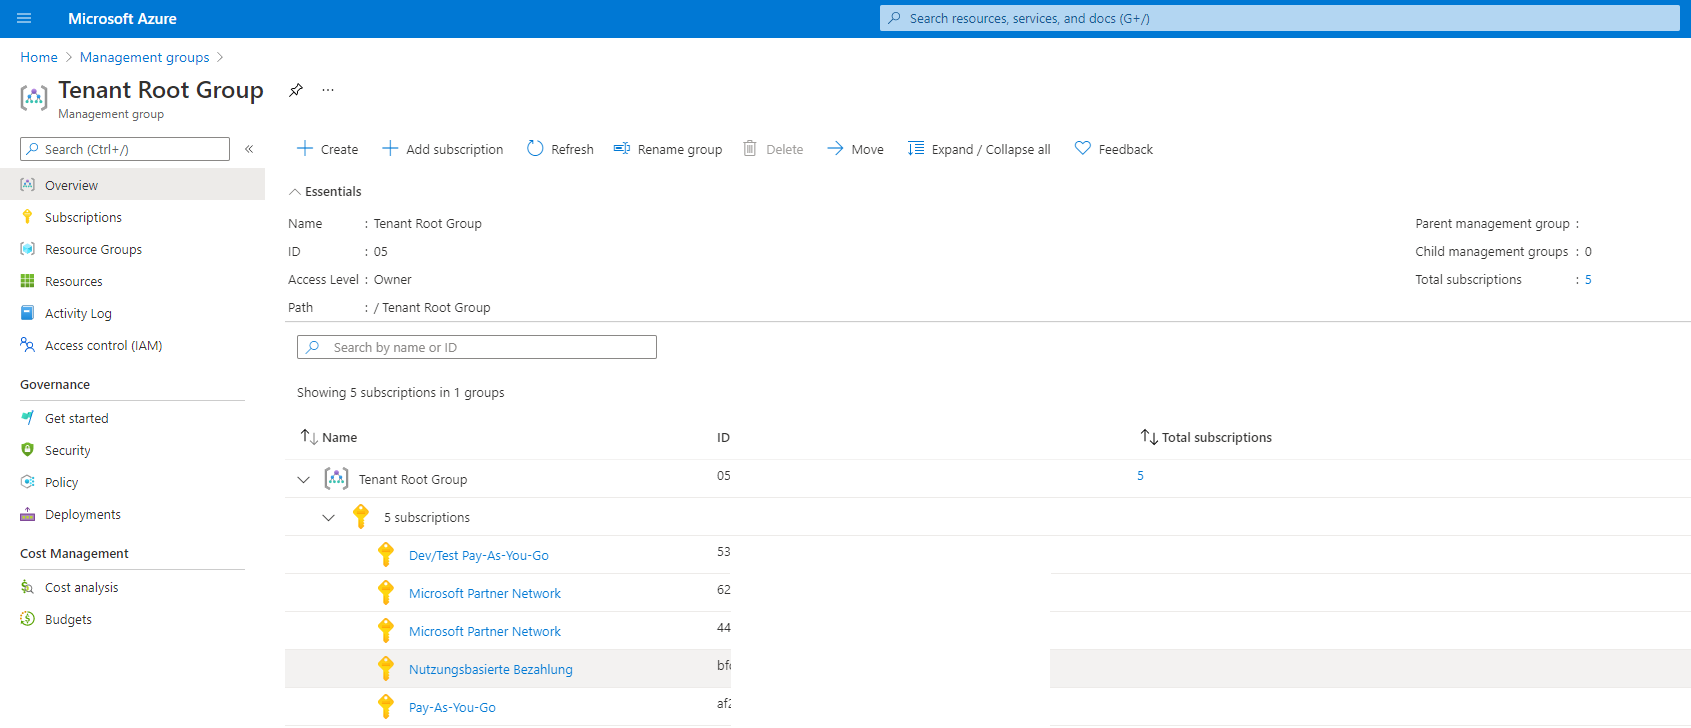The height and width of the screenshot is (728, 1691).
Task: Open Nutzungsbasierte Bezahlung subscription
Action: click(x=490, y=669)
